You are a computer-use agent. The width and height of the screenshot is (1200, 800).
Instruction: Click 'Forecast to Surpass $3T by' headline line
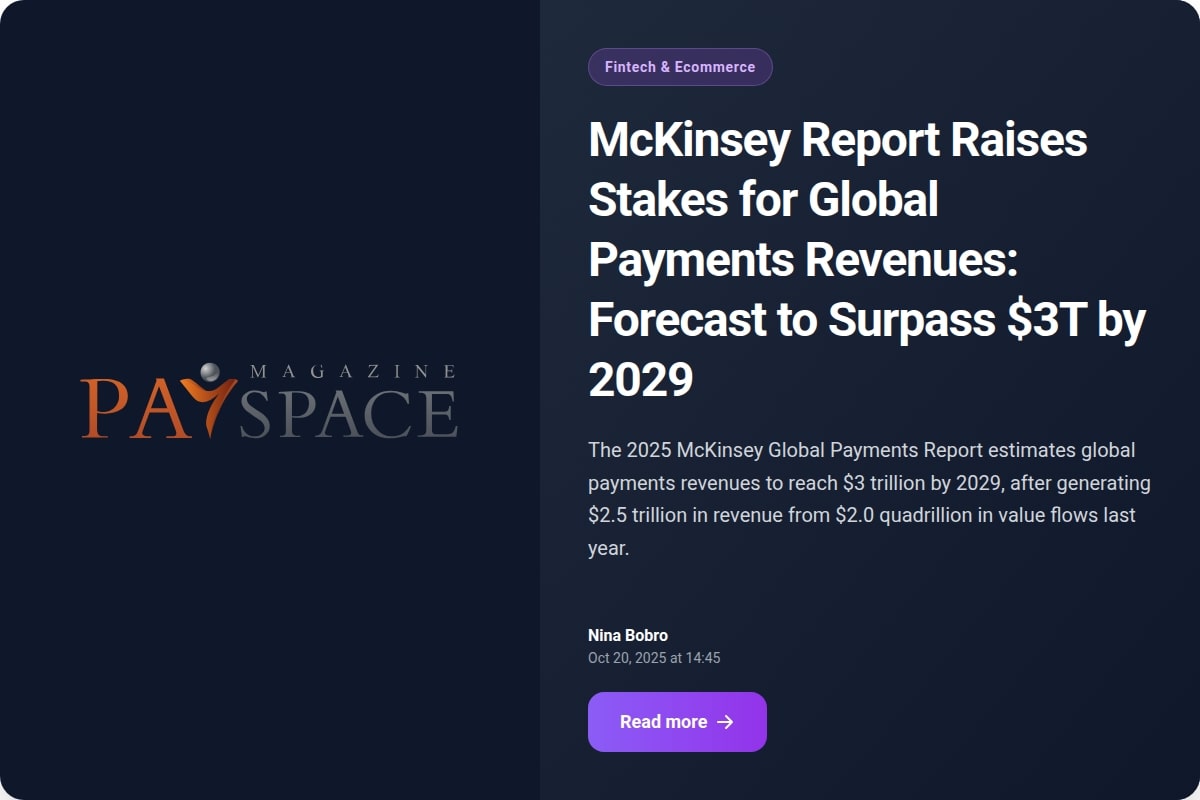(866, 320)
